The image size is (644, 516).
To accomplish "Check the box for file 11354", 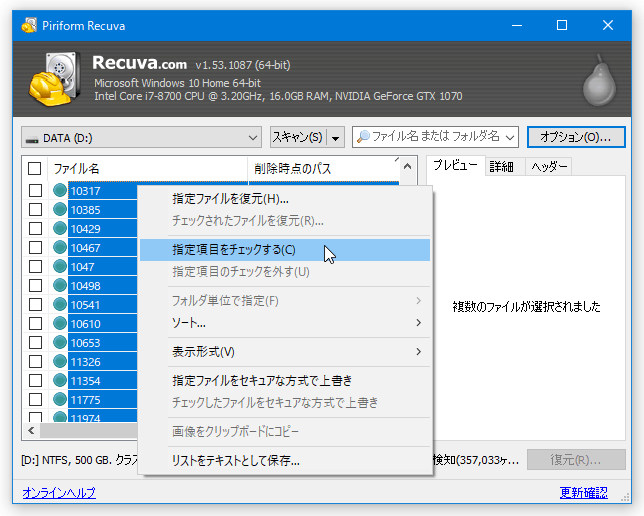I will (x=35, y=380).
